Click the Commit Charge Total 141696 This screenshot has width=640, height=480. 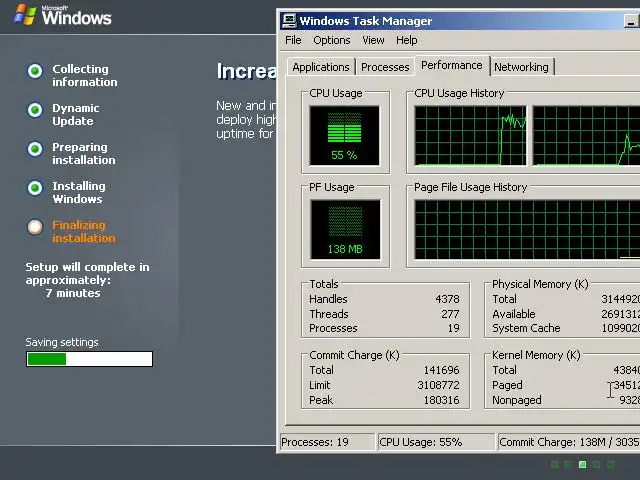point(442,370)
